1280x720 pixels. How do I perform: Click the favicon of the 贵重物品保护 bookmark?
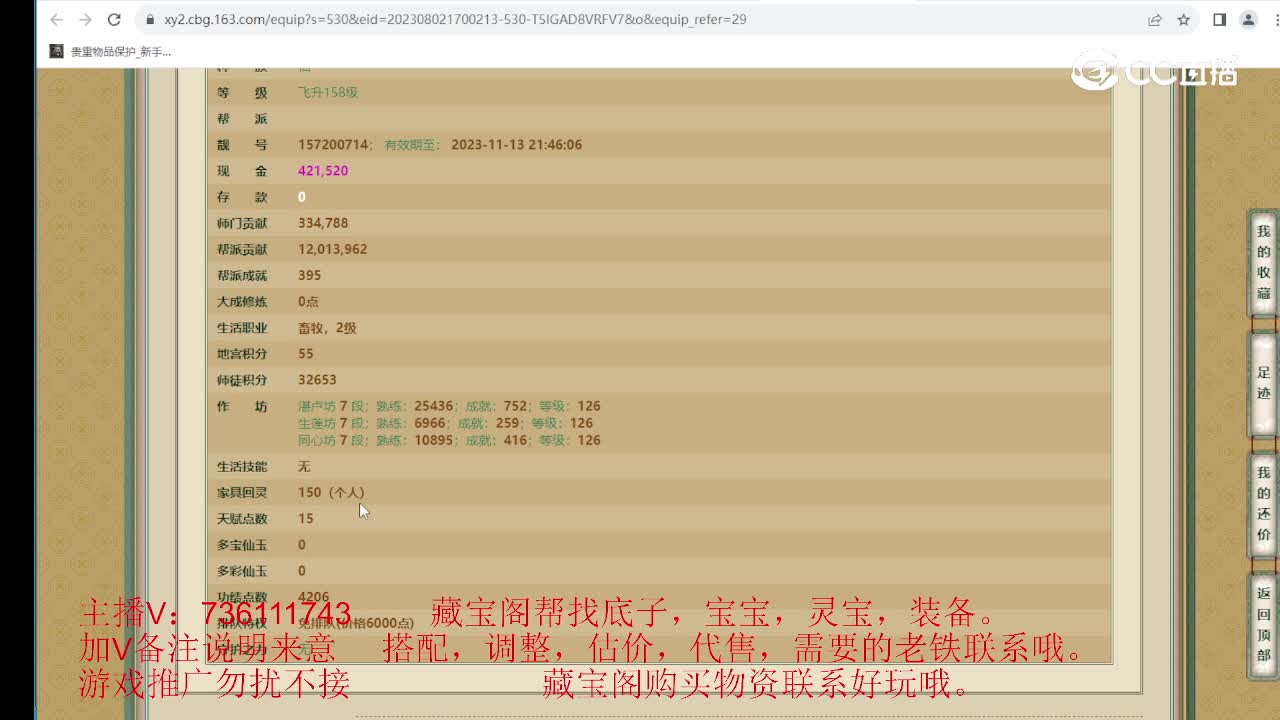point(54,50)
